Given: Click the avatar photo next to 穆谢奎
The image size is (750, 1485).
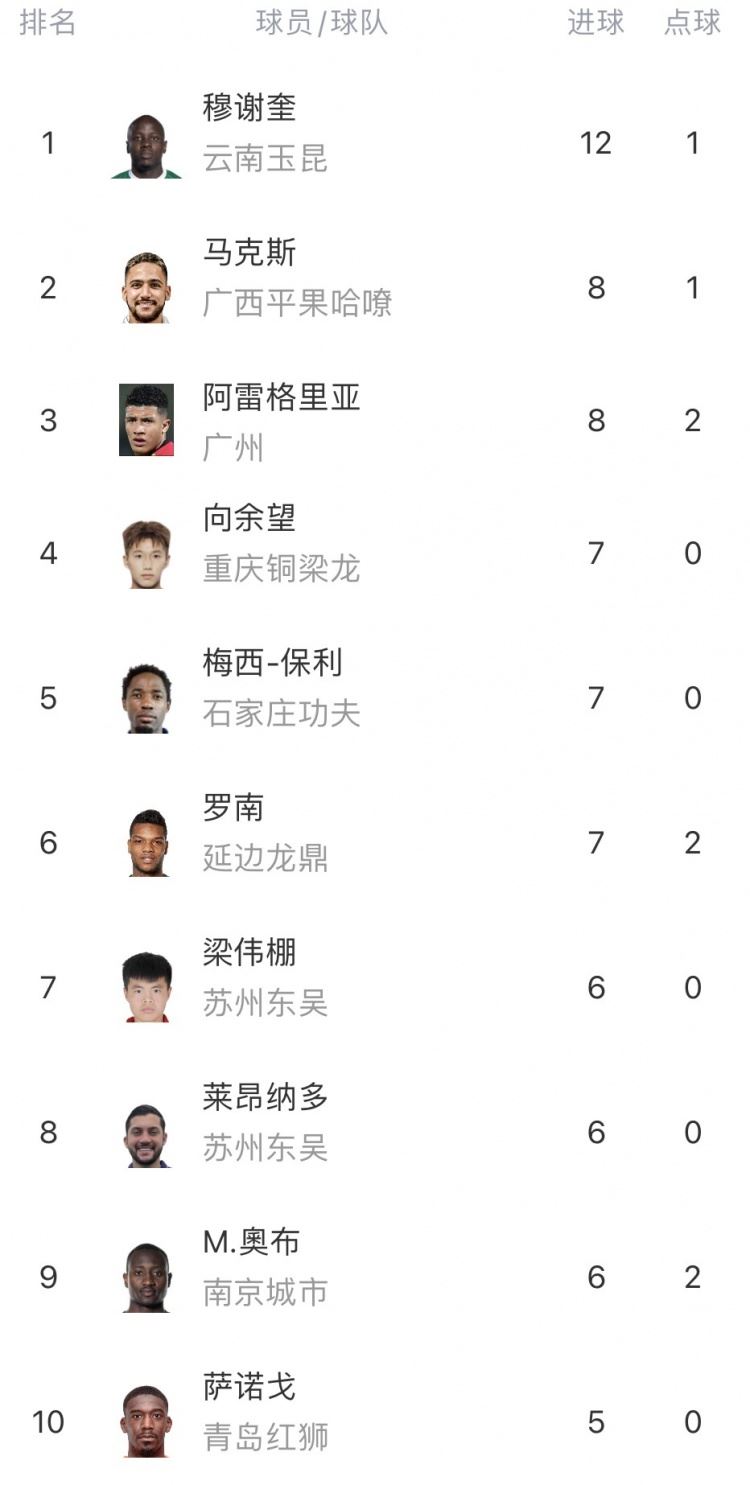Looking at the screenshot, I should coord(146,146).
